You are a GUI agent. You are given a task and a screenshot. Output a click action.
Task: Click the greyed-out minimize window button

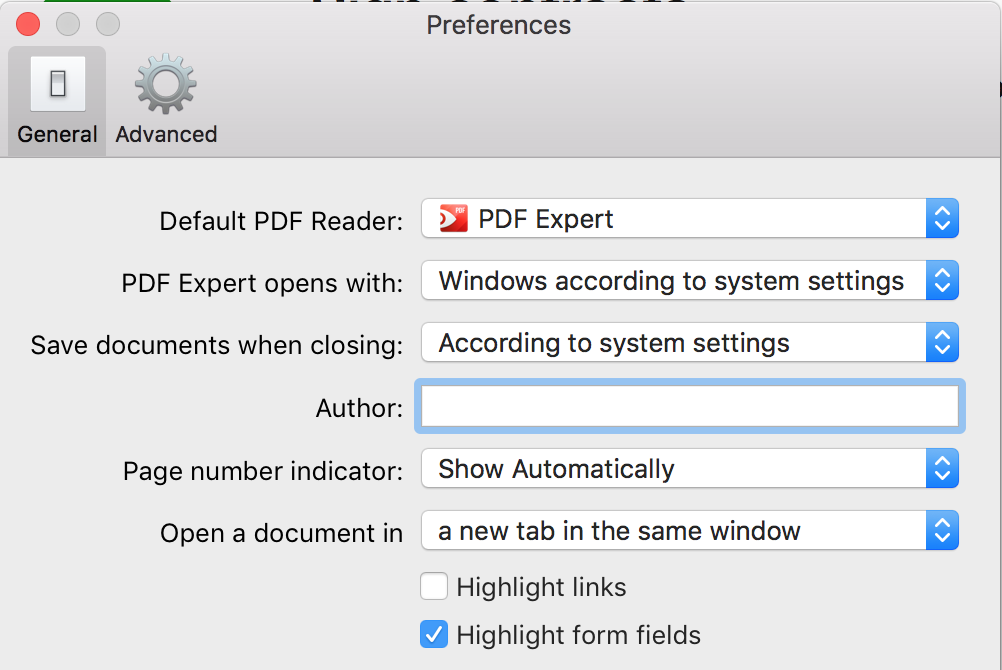(x=68, y=24)
